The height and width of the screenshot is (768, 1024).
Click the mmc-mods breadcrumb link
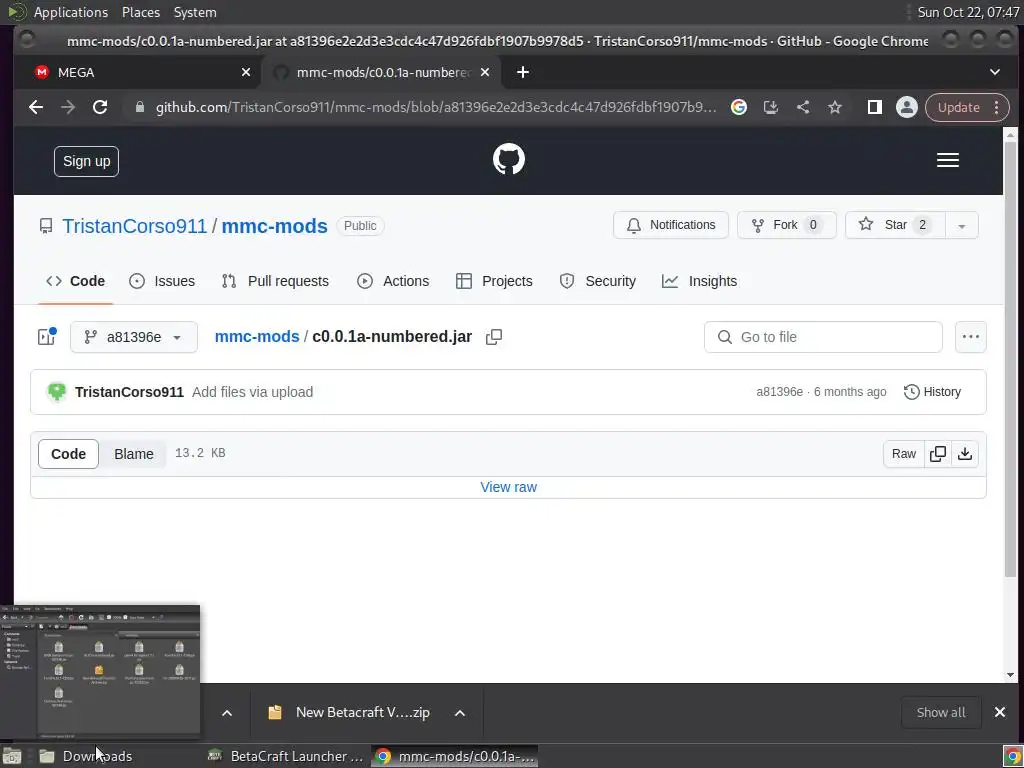[257, 337]
